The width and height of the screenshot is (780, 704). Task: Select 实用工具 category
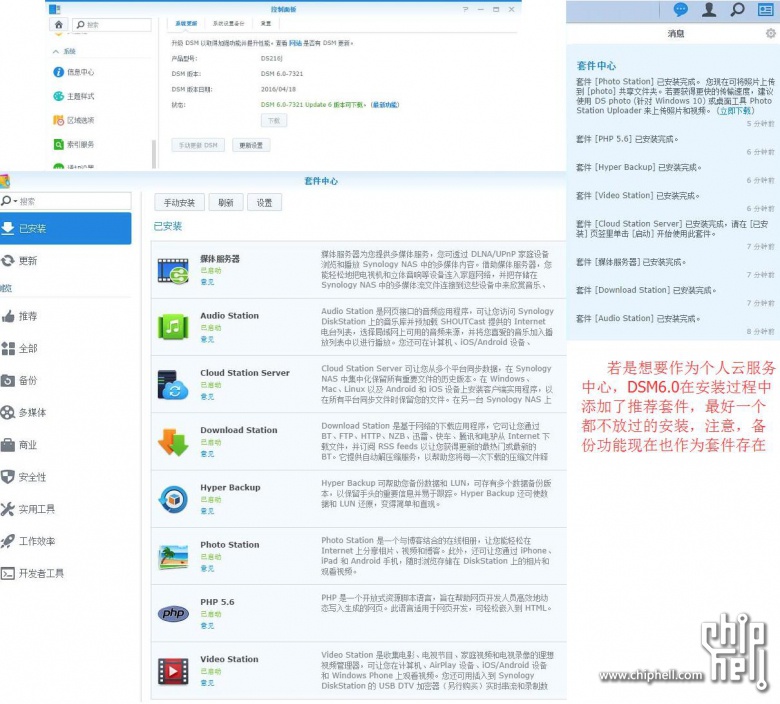(28, 509)
